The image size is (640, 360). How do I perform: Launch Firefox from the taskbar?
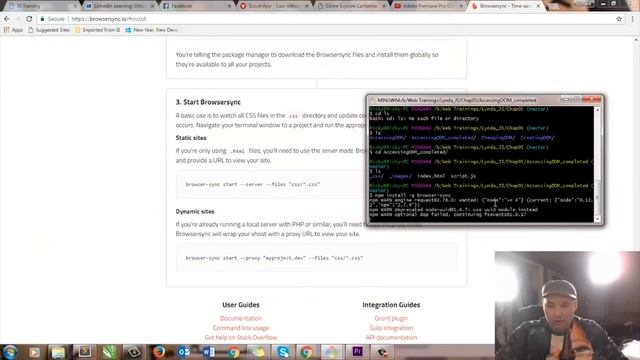point(159,352)
